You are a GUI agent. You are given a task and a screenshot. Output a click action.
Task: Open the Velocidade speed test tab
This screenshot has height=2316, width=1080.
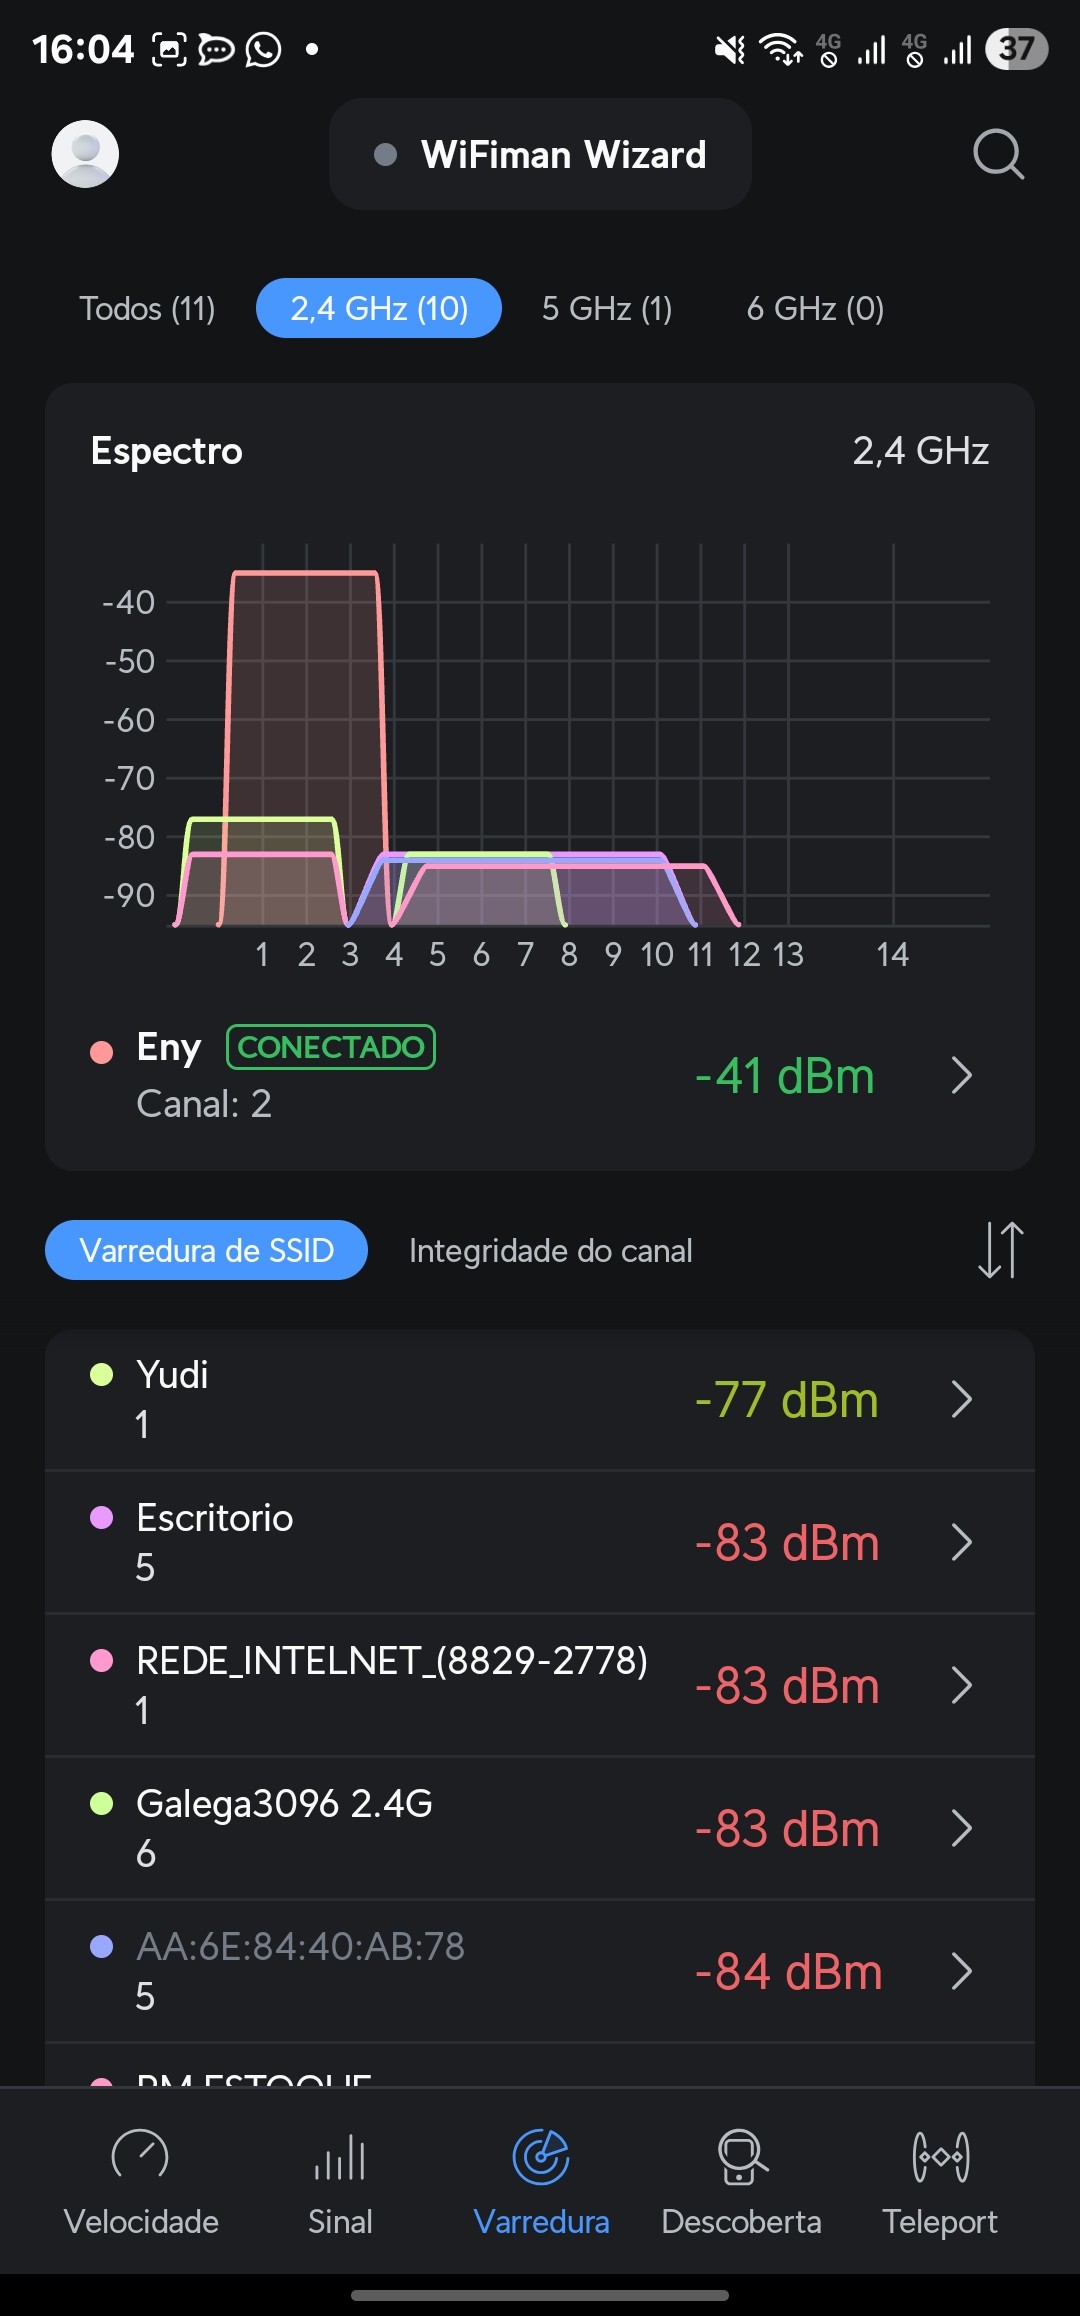(141, 2180)
